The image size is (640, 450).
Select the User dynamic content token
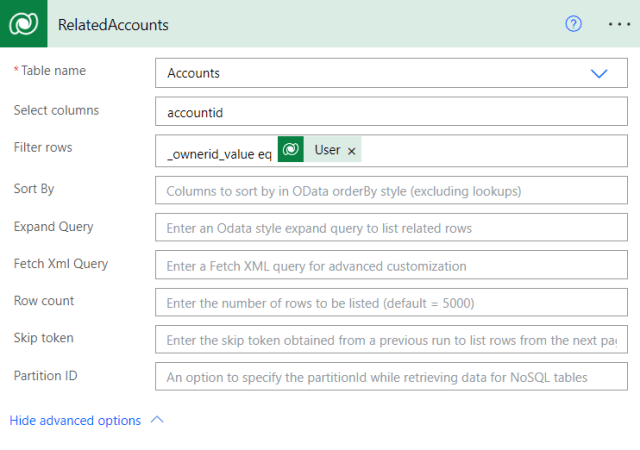tap(327, 150)
